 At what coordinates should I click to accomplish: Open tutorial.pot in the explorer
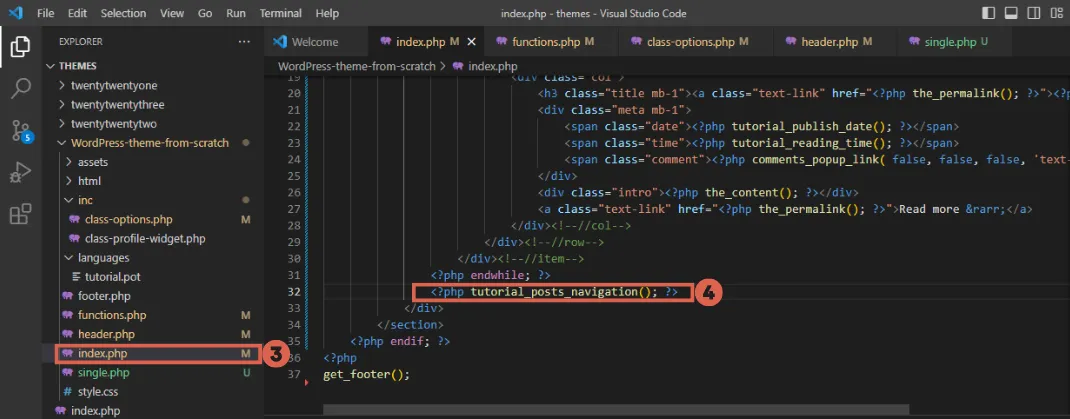113,277
